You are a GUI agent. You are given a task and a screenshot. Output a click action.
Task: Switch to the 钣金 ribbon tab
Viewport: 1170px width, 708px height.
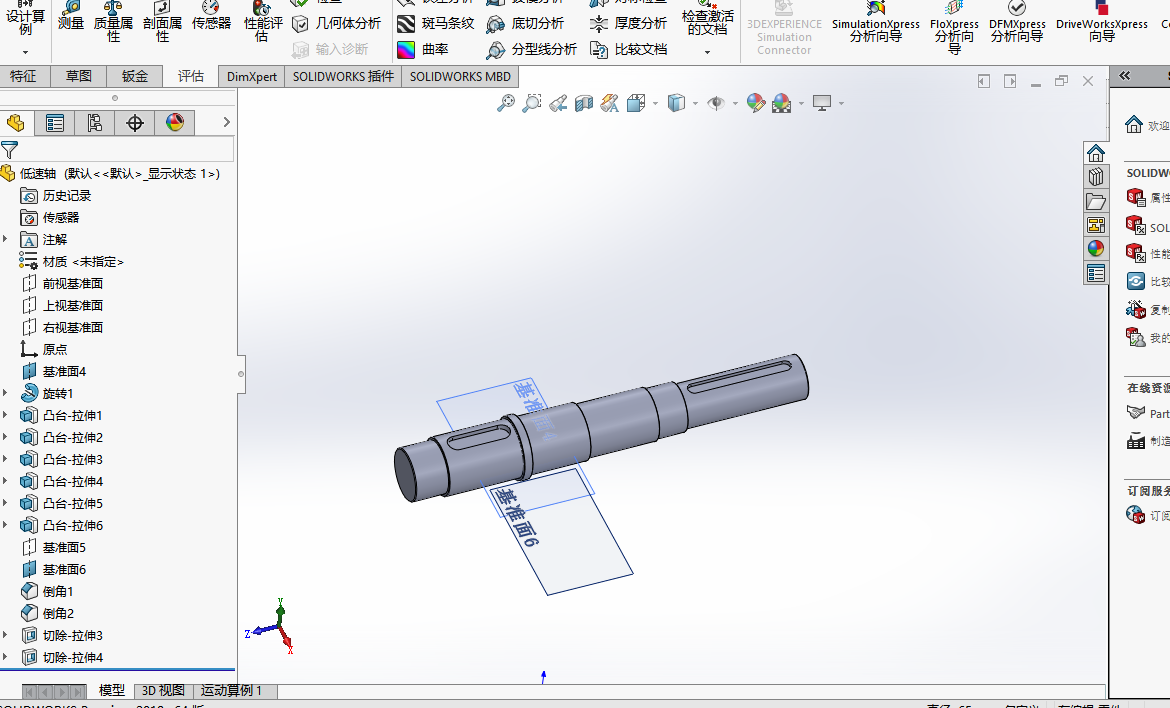click(135, 76)
